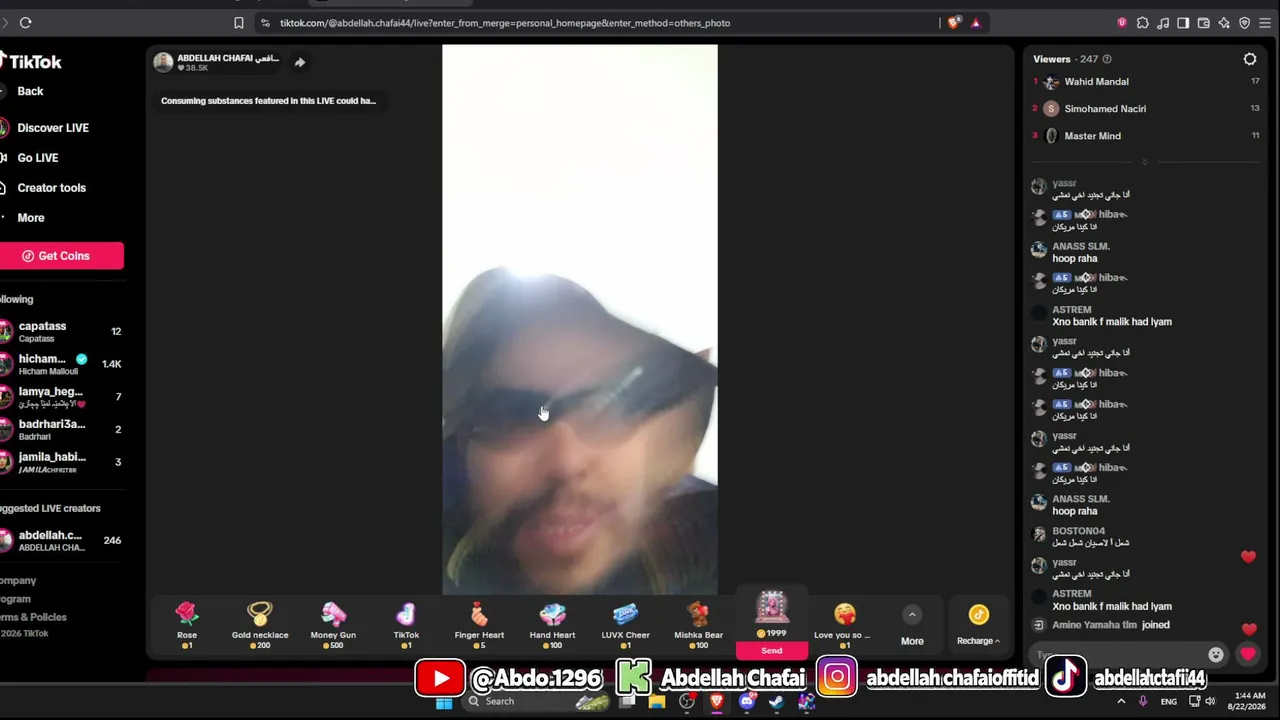Open Hicham Mallouli following live

click(x=62, y=364)
